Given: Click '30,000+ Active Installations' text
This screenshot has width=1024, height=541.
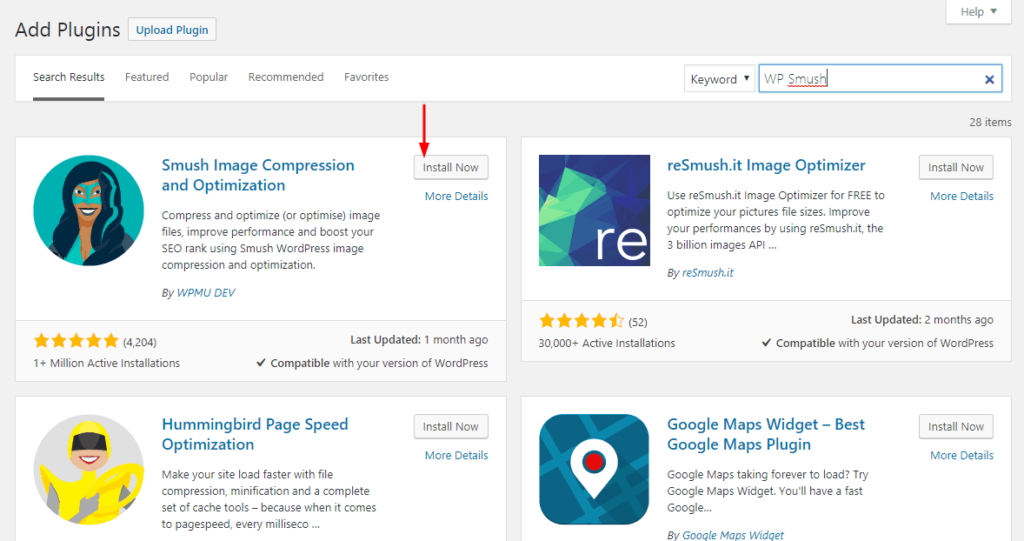Looking at the screenshot, I should point(607,343).
